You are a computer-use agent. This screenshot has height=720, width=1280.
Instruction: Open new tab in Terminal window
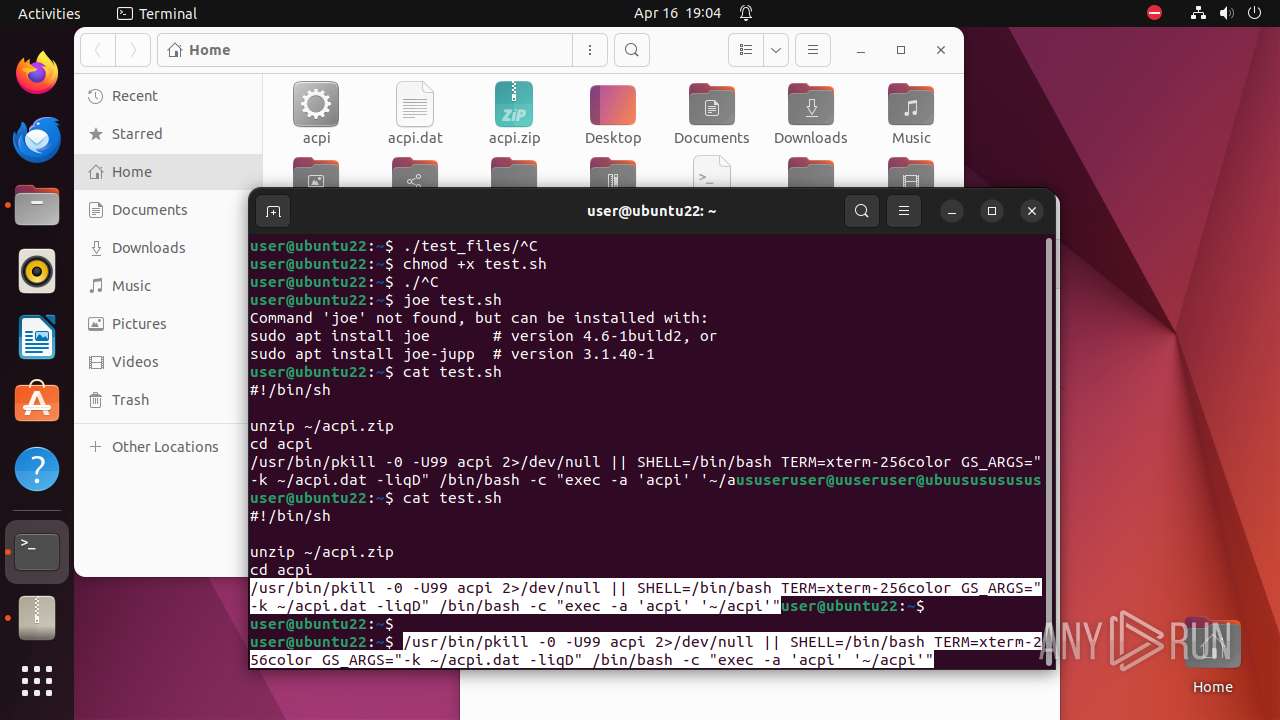coord(273,211)
